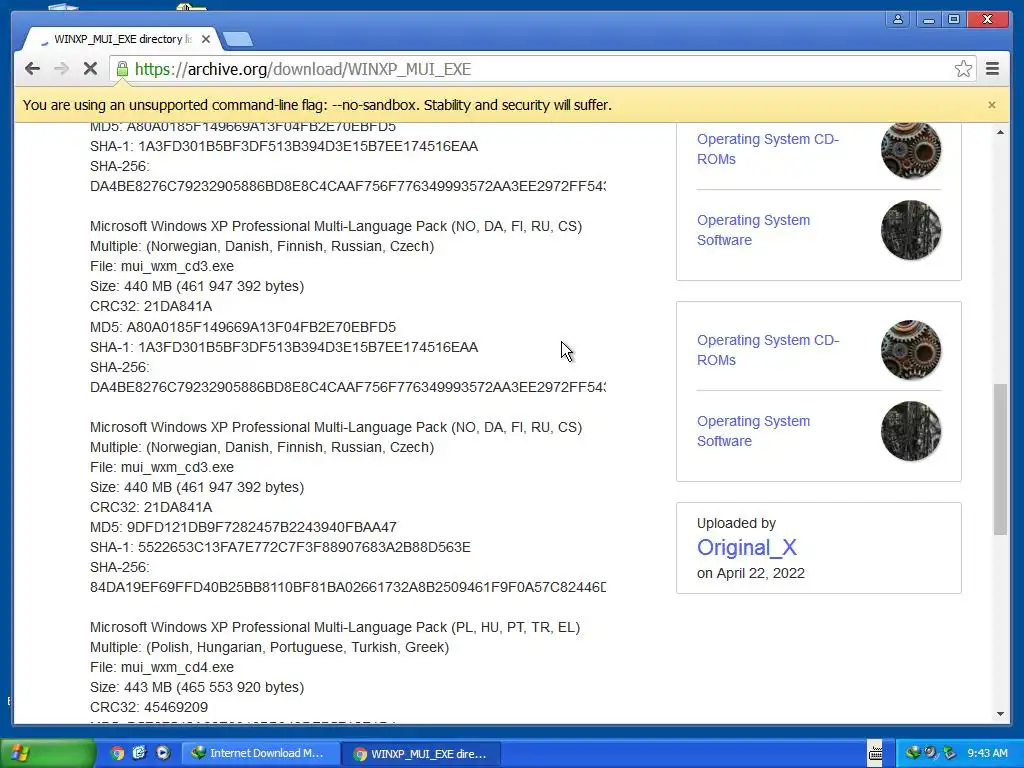This screenshot has width=1024, height=768.
Task: Click dark thumbnail beside lower Operating System Software
Action: 911,431
